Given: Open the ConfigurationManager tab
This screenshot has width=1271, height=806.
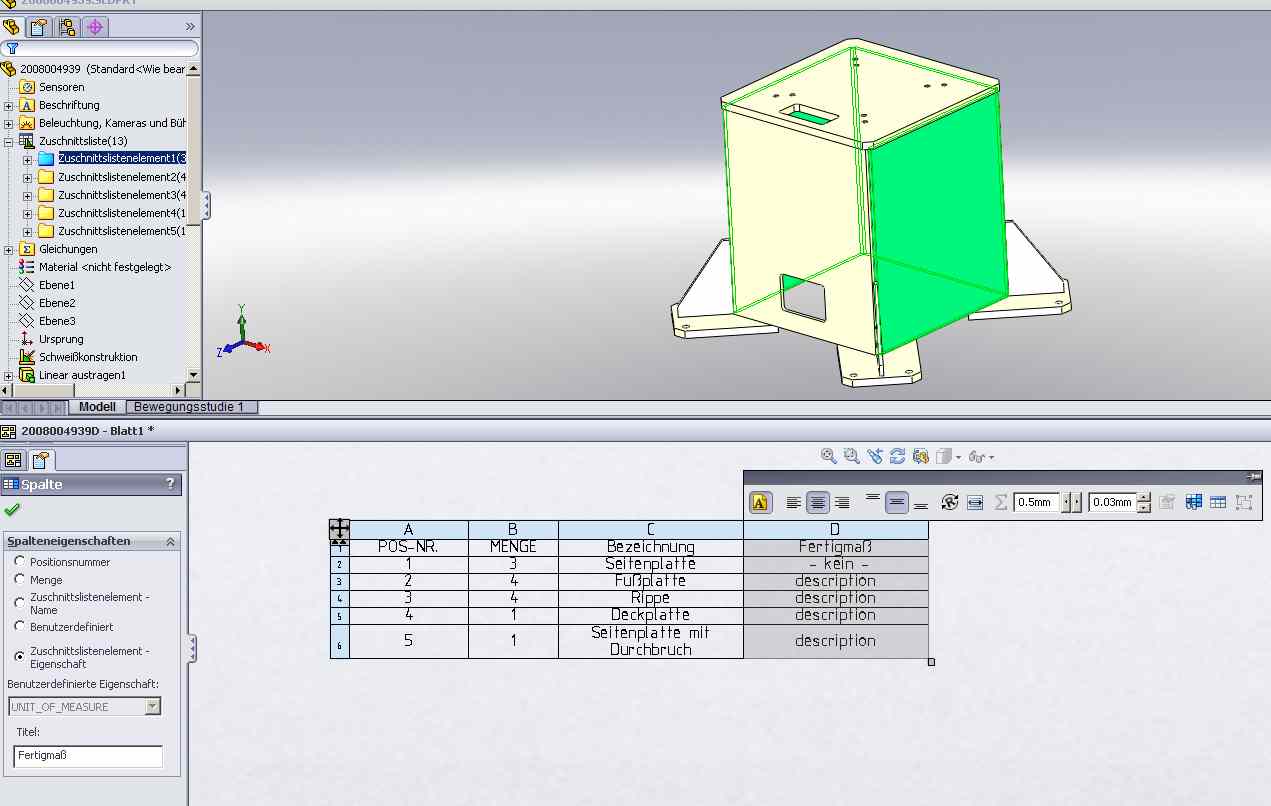Looking at the screenshot, I should 67,27.
